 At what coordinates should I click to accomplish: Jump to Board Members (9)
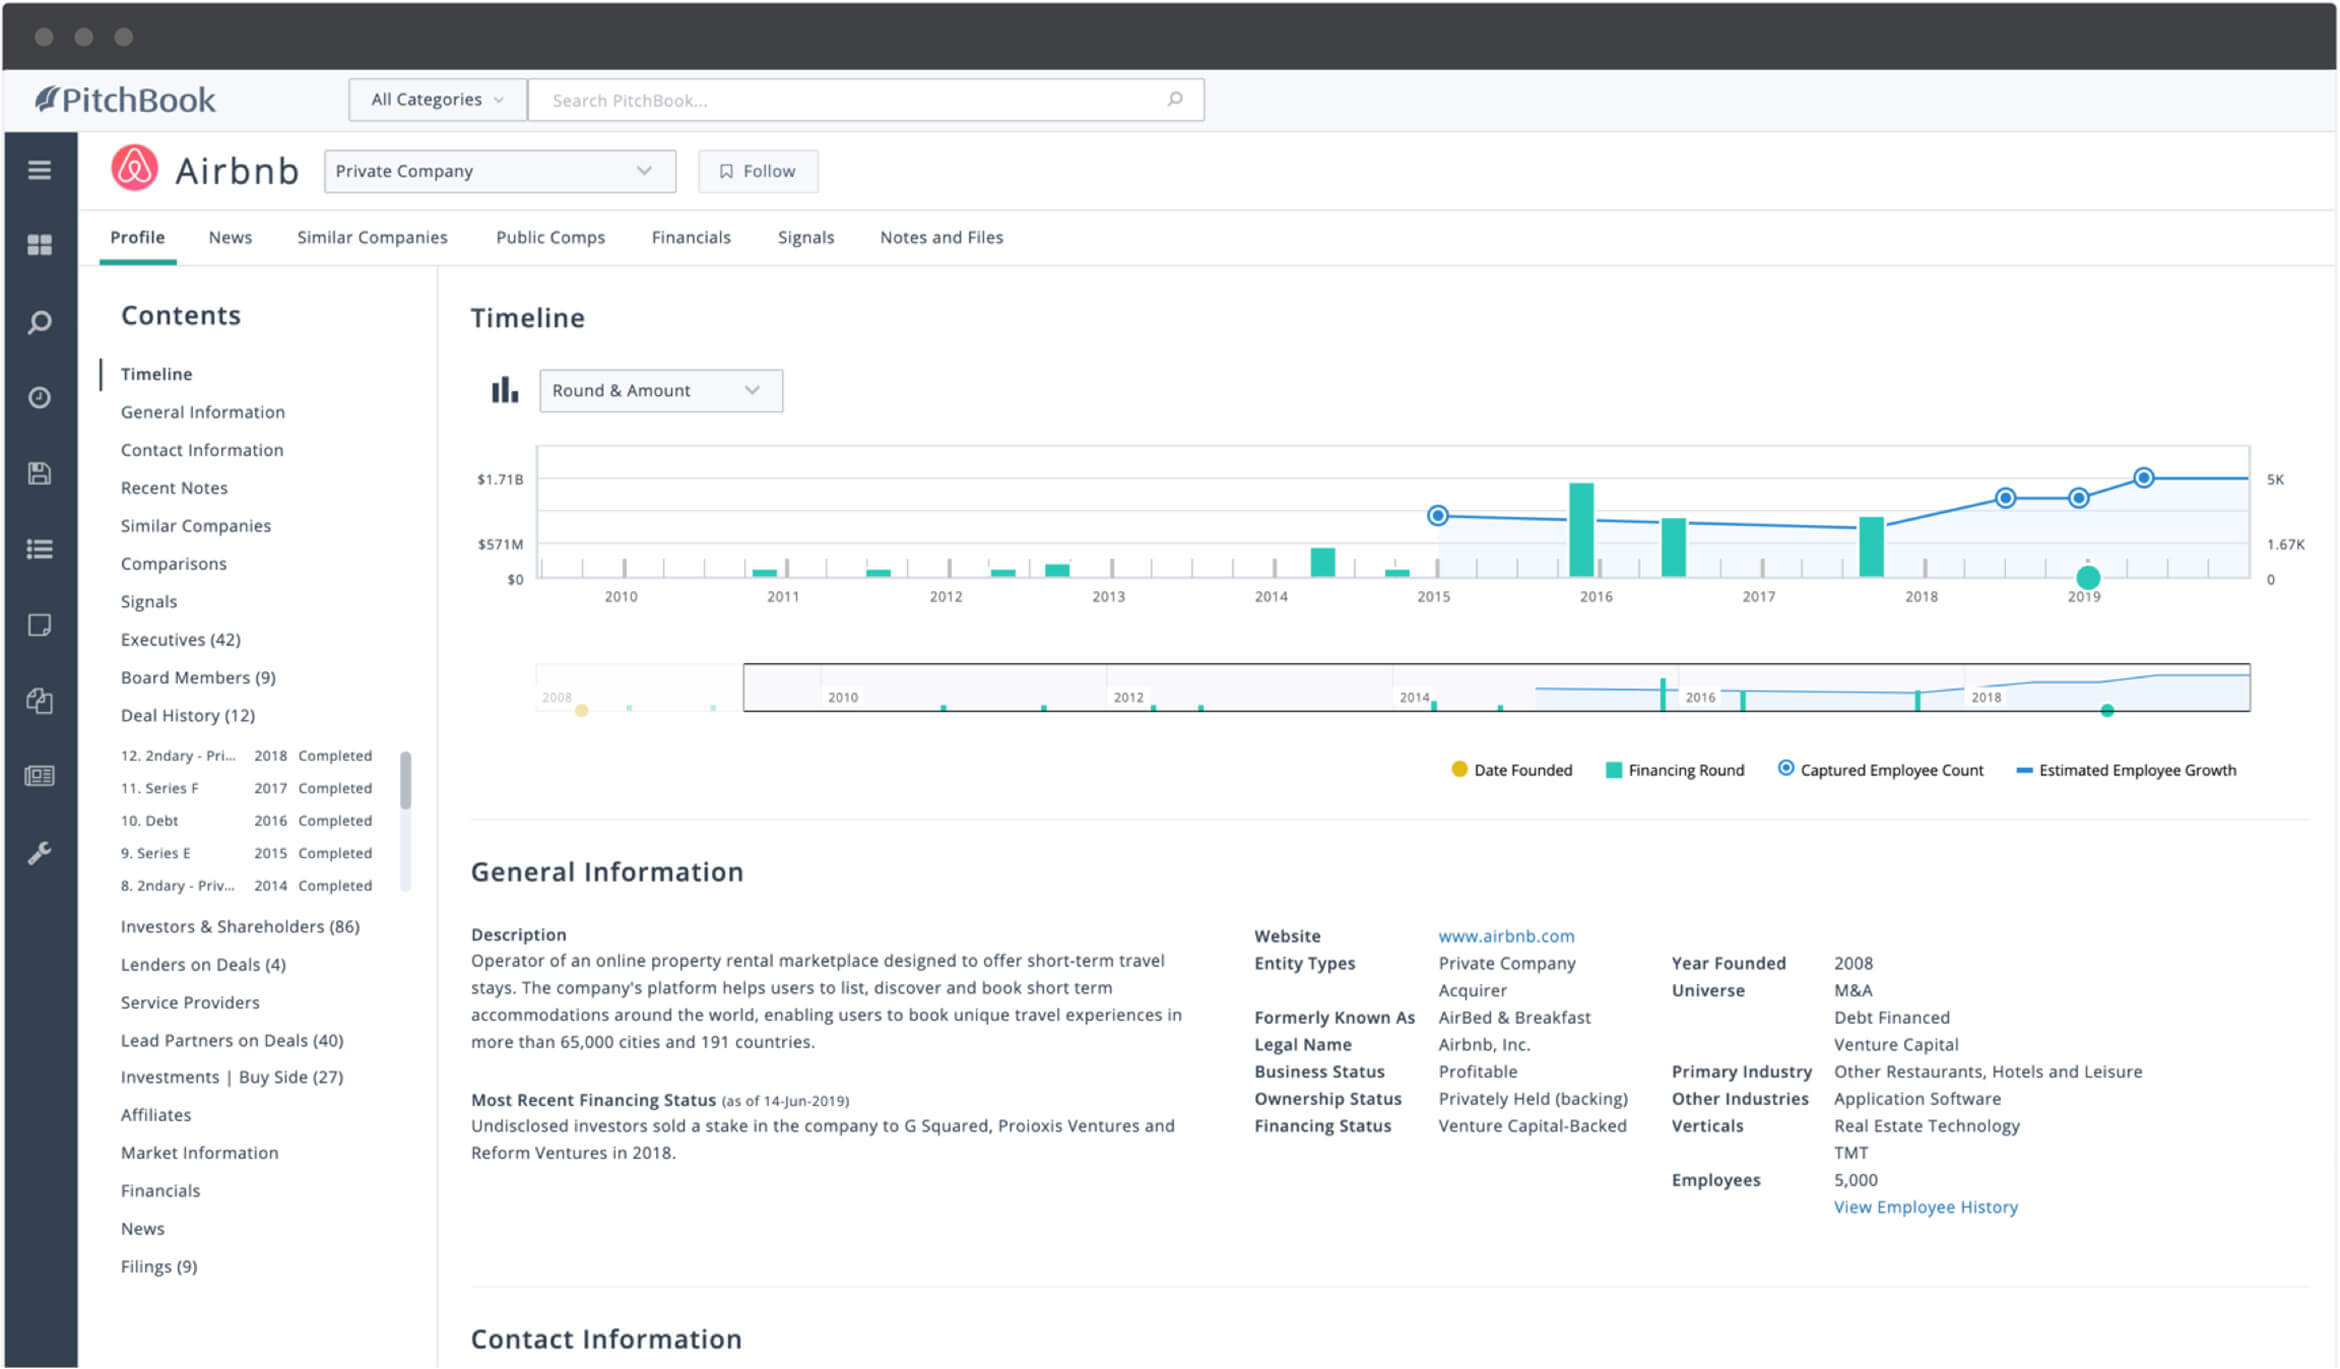pos(198,678)
